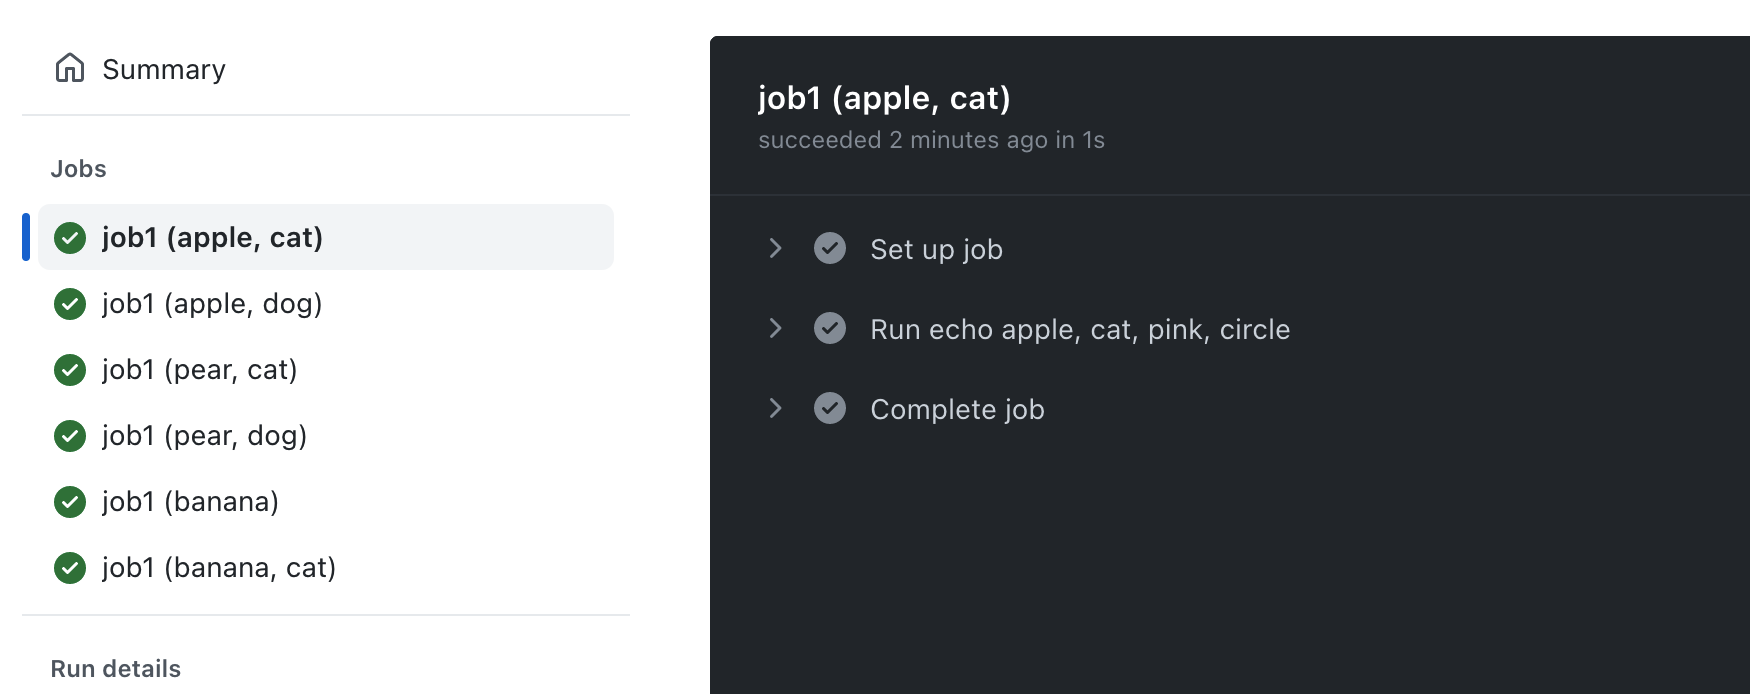The height and width of the screenshot is (694, 1750).
Task: Open the Summary page
Action: [163, 68]
